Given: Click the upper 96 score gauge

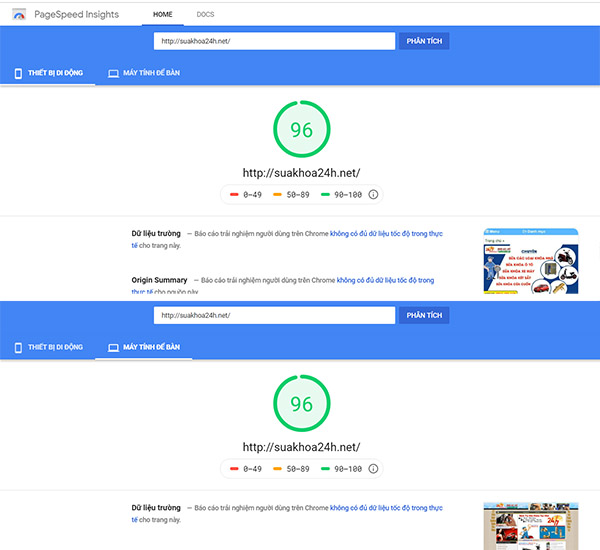Looking at the screenshot, I should tap(302, 129).
